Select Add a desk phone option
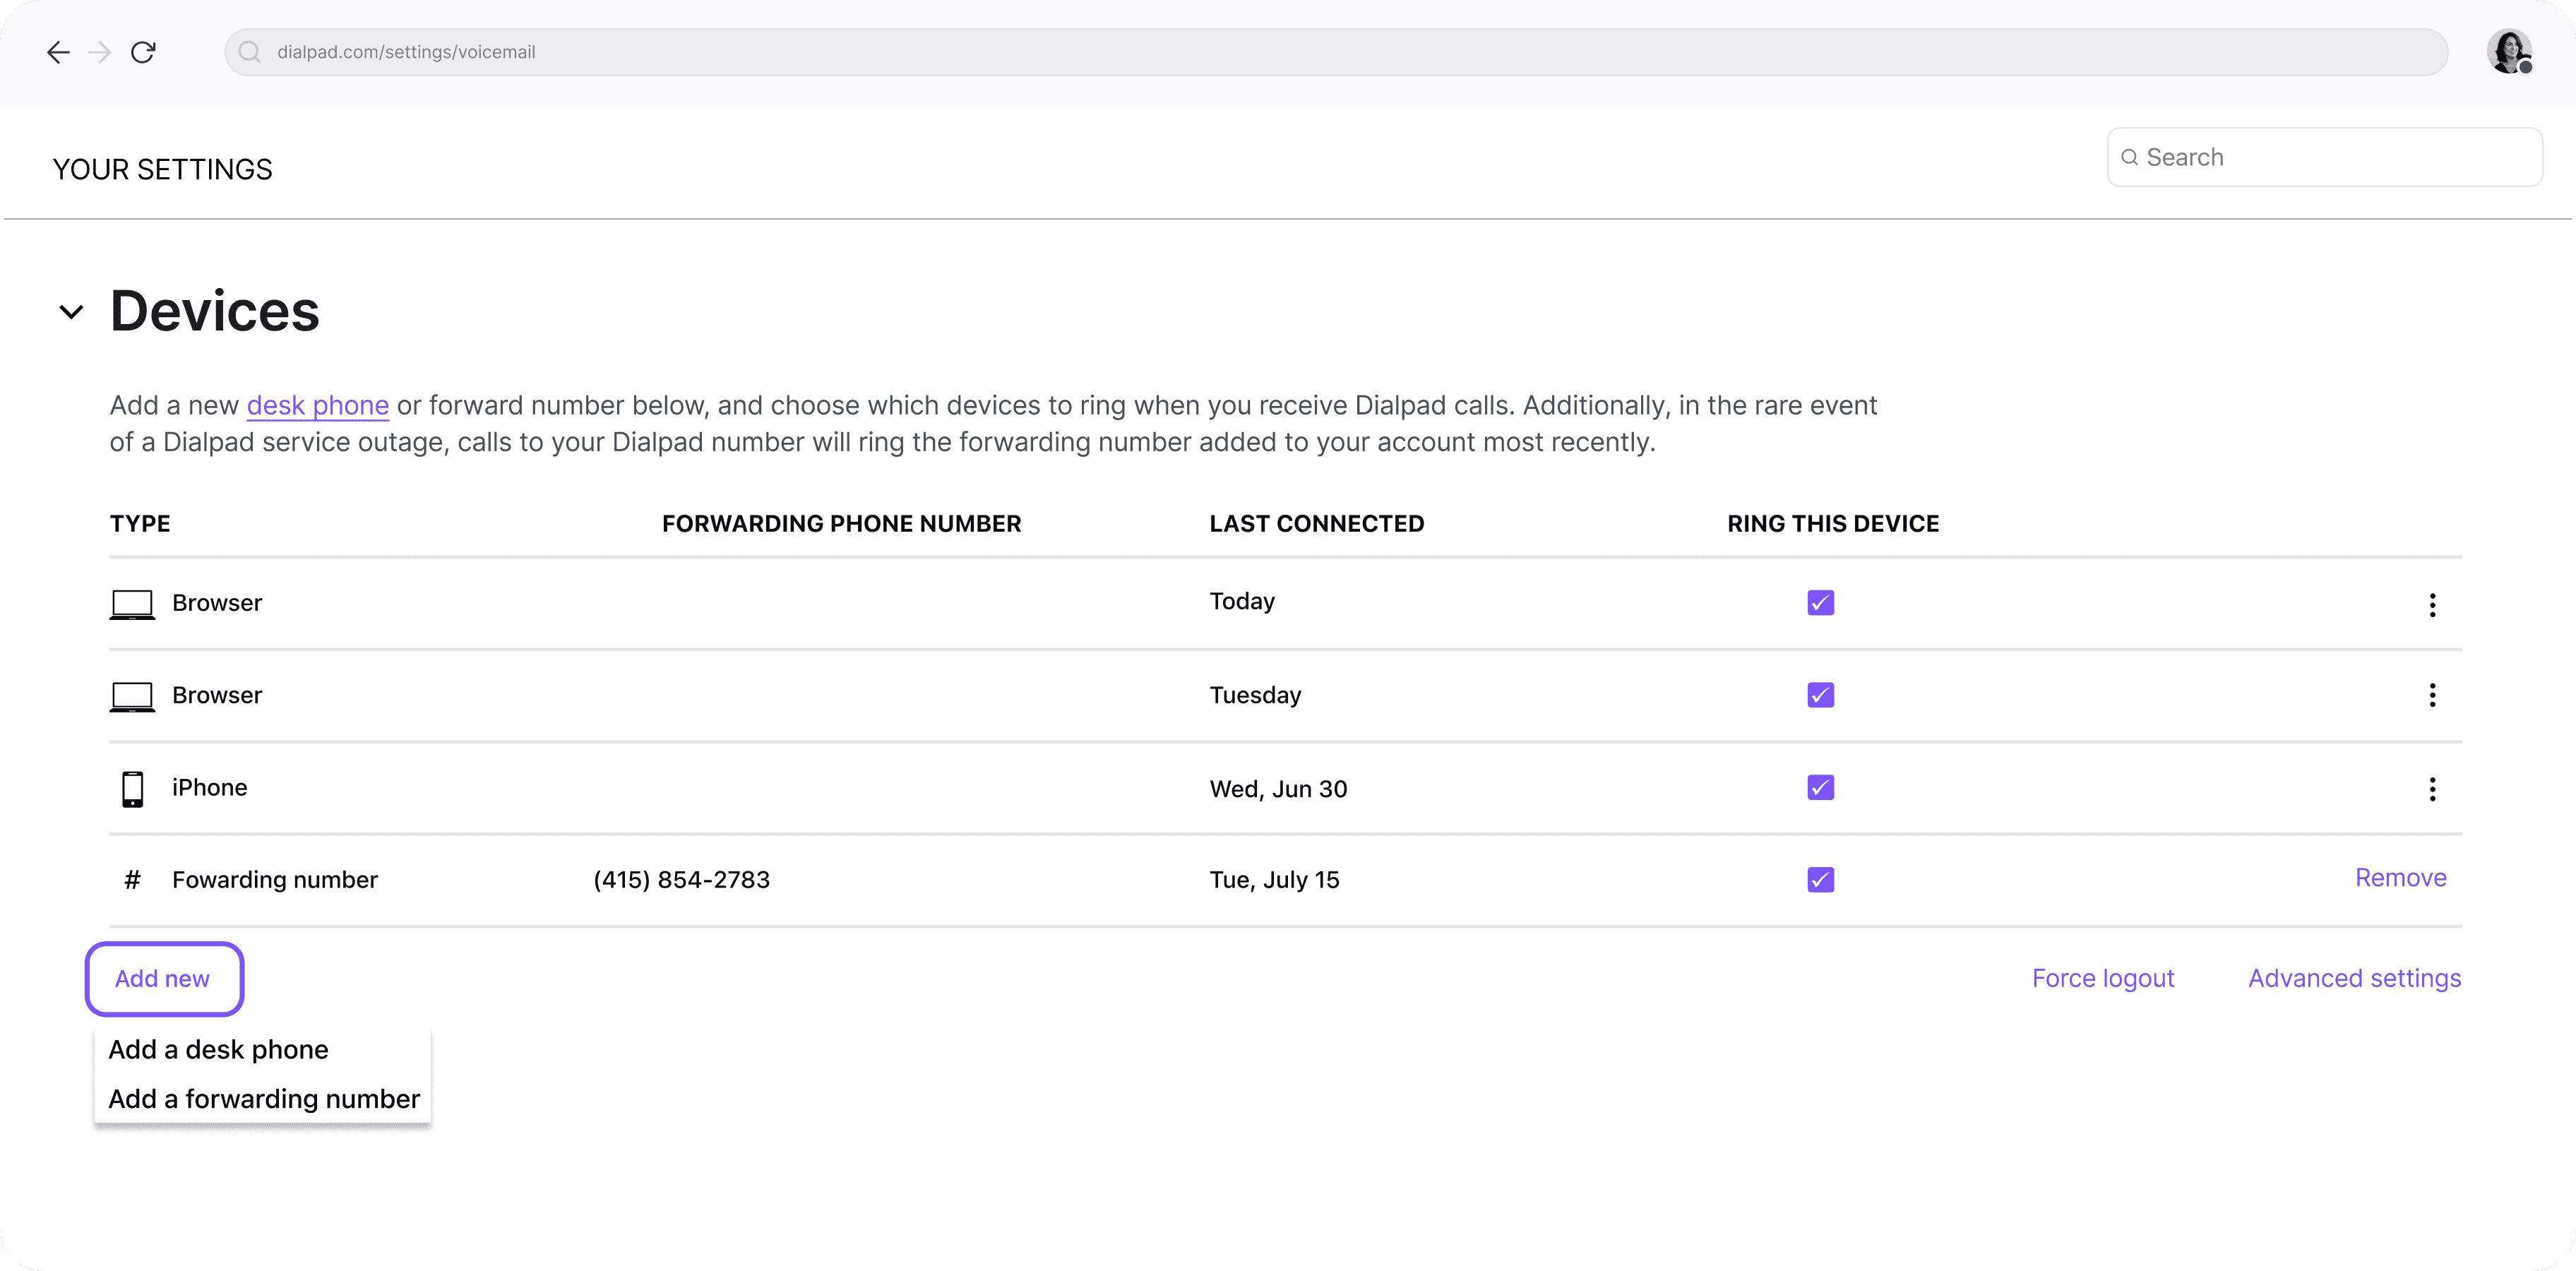 [x=217, y=1048]
